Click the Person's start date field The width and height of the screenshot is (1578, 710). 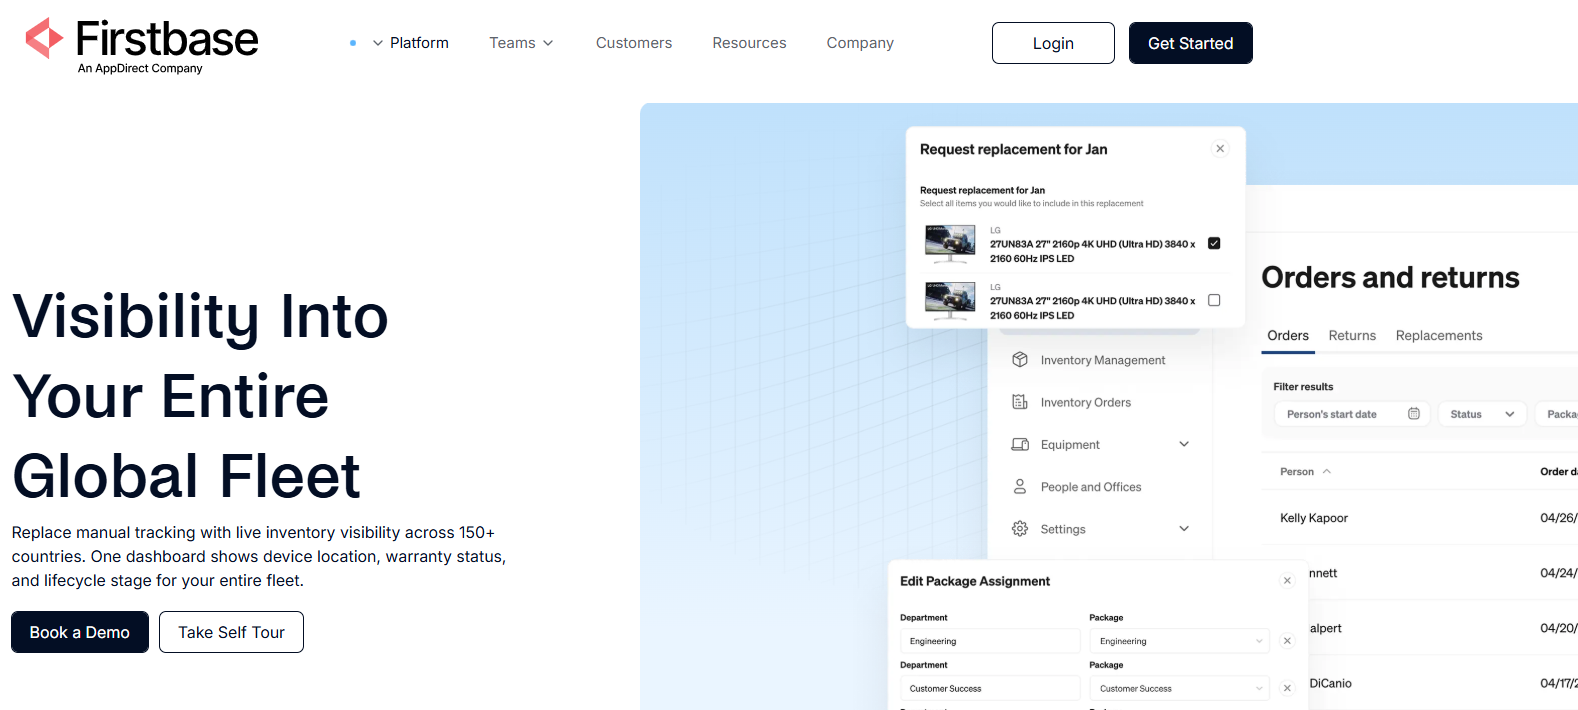[1351, 414]
